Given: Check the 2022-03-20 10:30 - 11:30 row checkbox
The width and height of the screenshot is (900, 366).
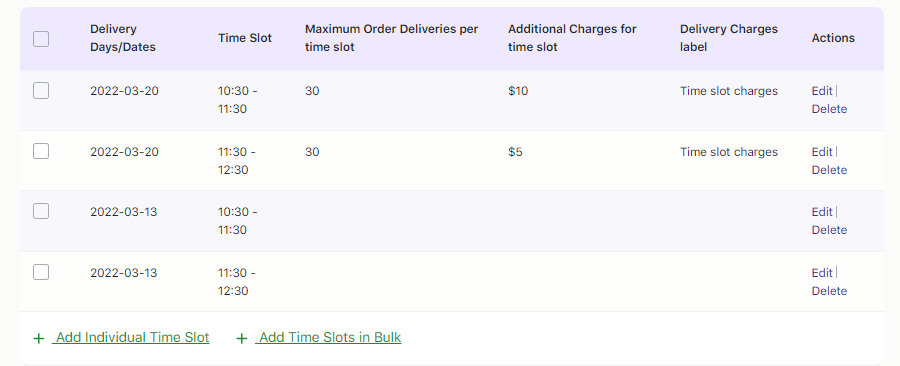Looking at the screenshot, I should pyautogui.click(x=41, y=91).
